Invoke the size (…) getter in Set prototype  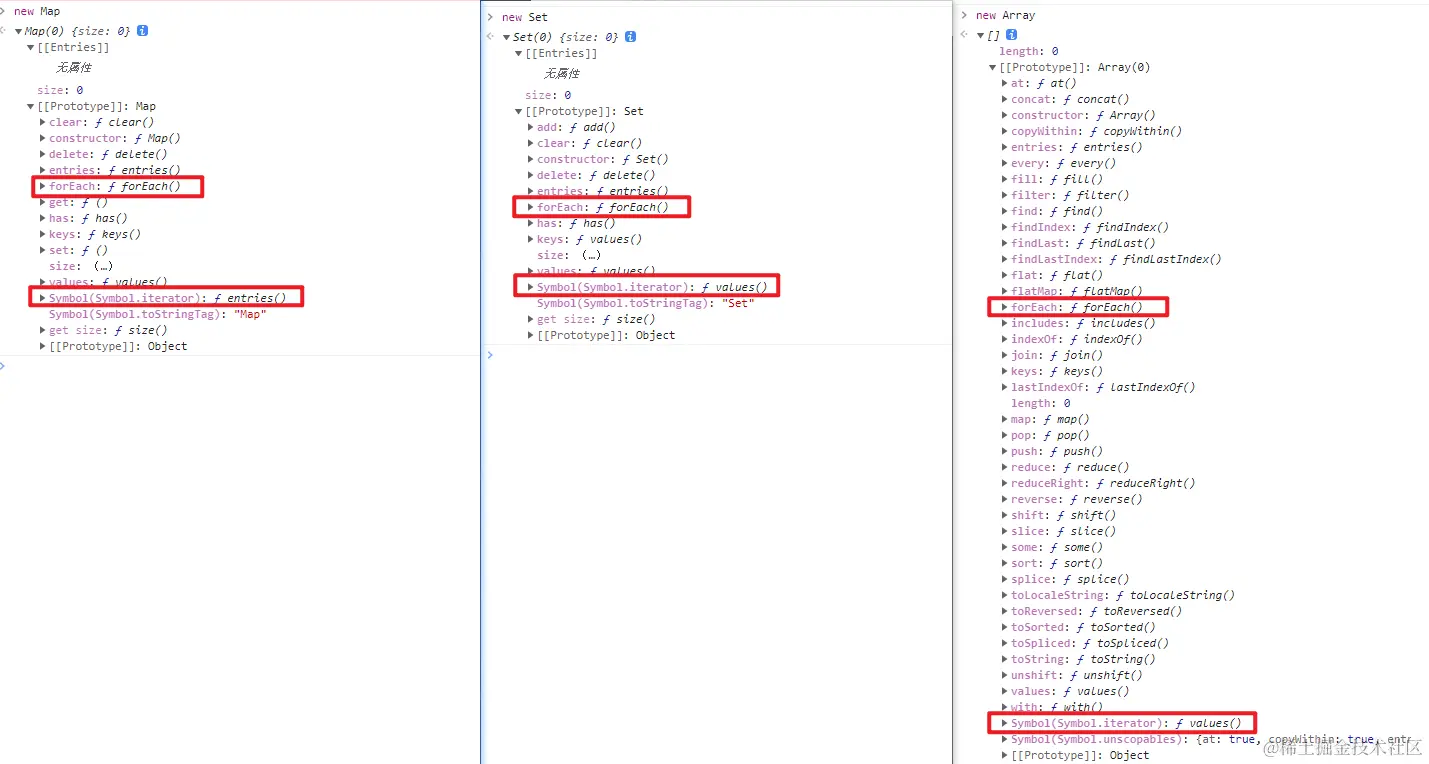(589, 256)
